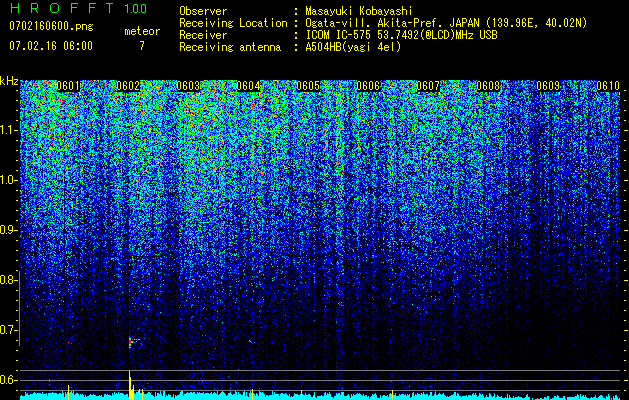The height and width of the screenshot is (400, 629).
Task: Click the 1.1 frequency axis label
Action: coord(7,130)
